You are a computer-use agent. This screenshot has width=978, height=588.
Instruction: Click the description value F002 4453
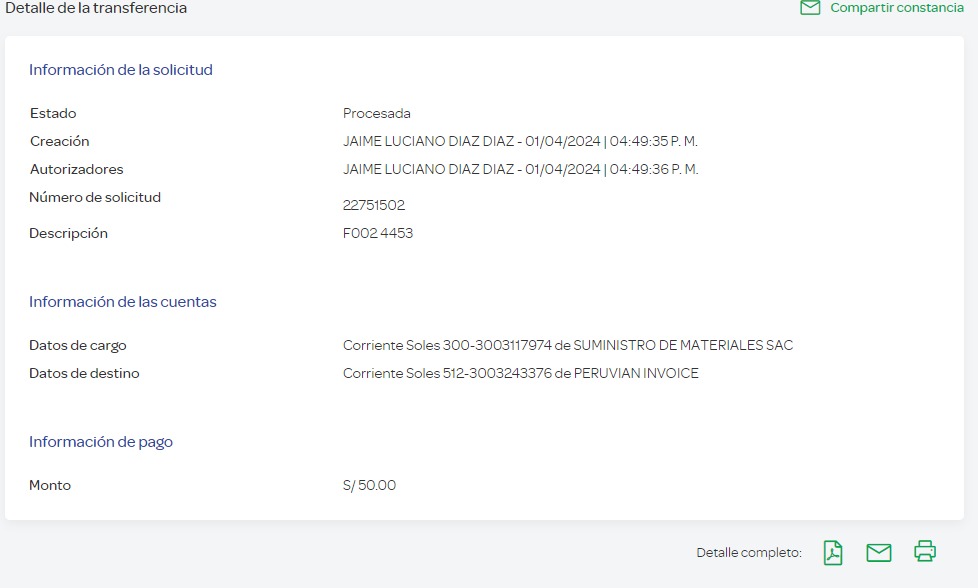coord(378,234)
